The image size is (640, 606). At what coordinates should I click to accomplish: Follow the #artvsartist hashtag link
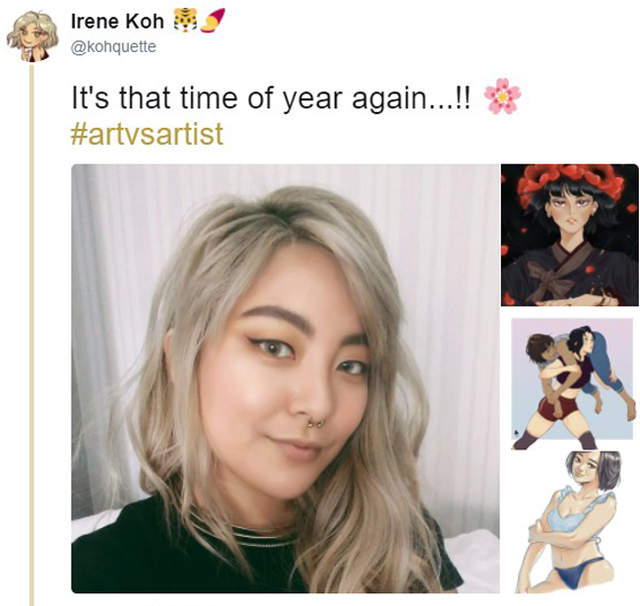(147, 134)
